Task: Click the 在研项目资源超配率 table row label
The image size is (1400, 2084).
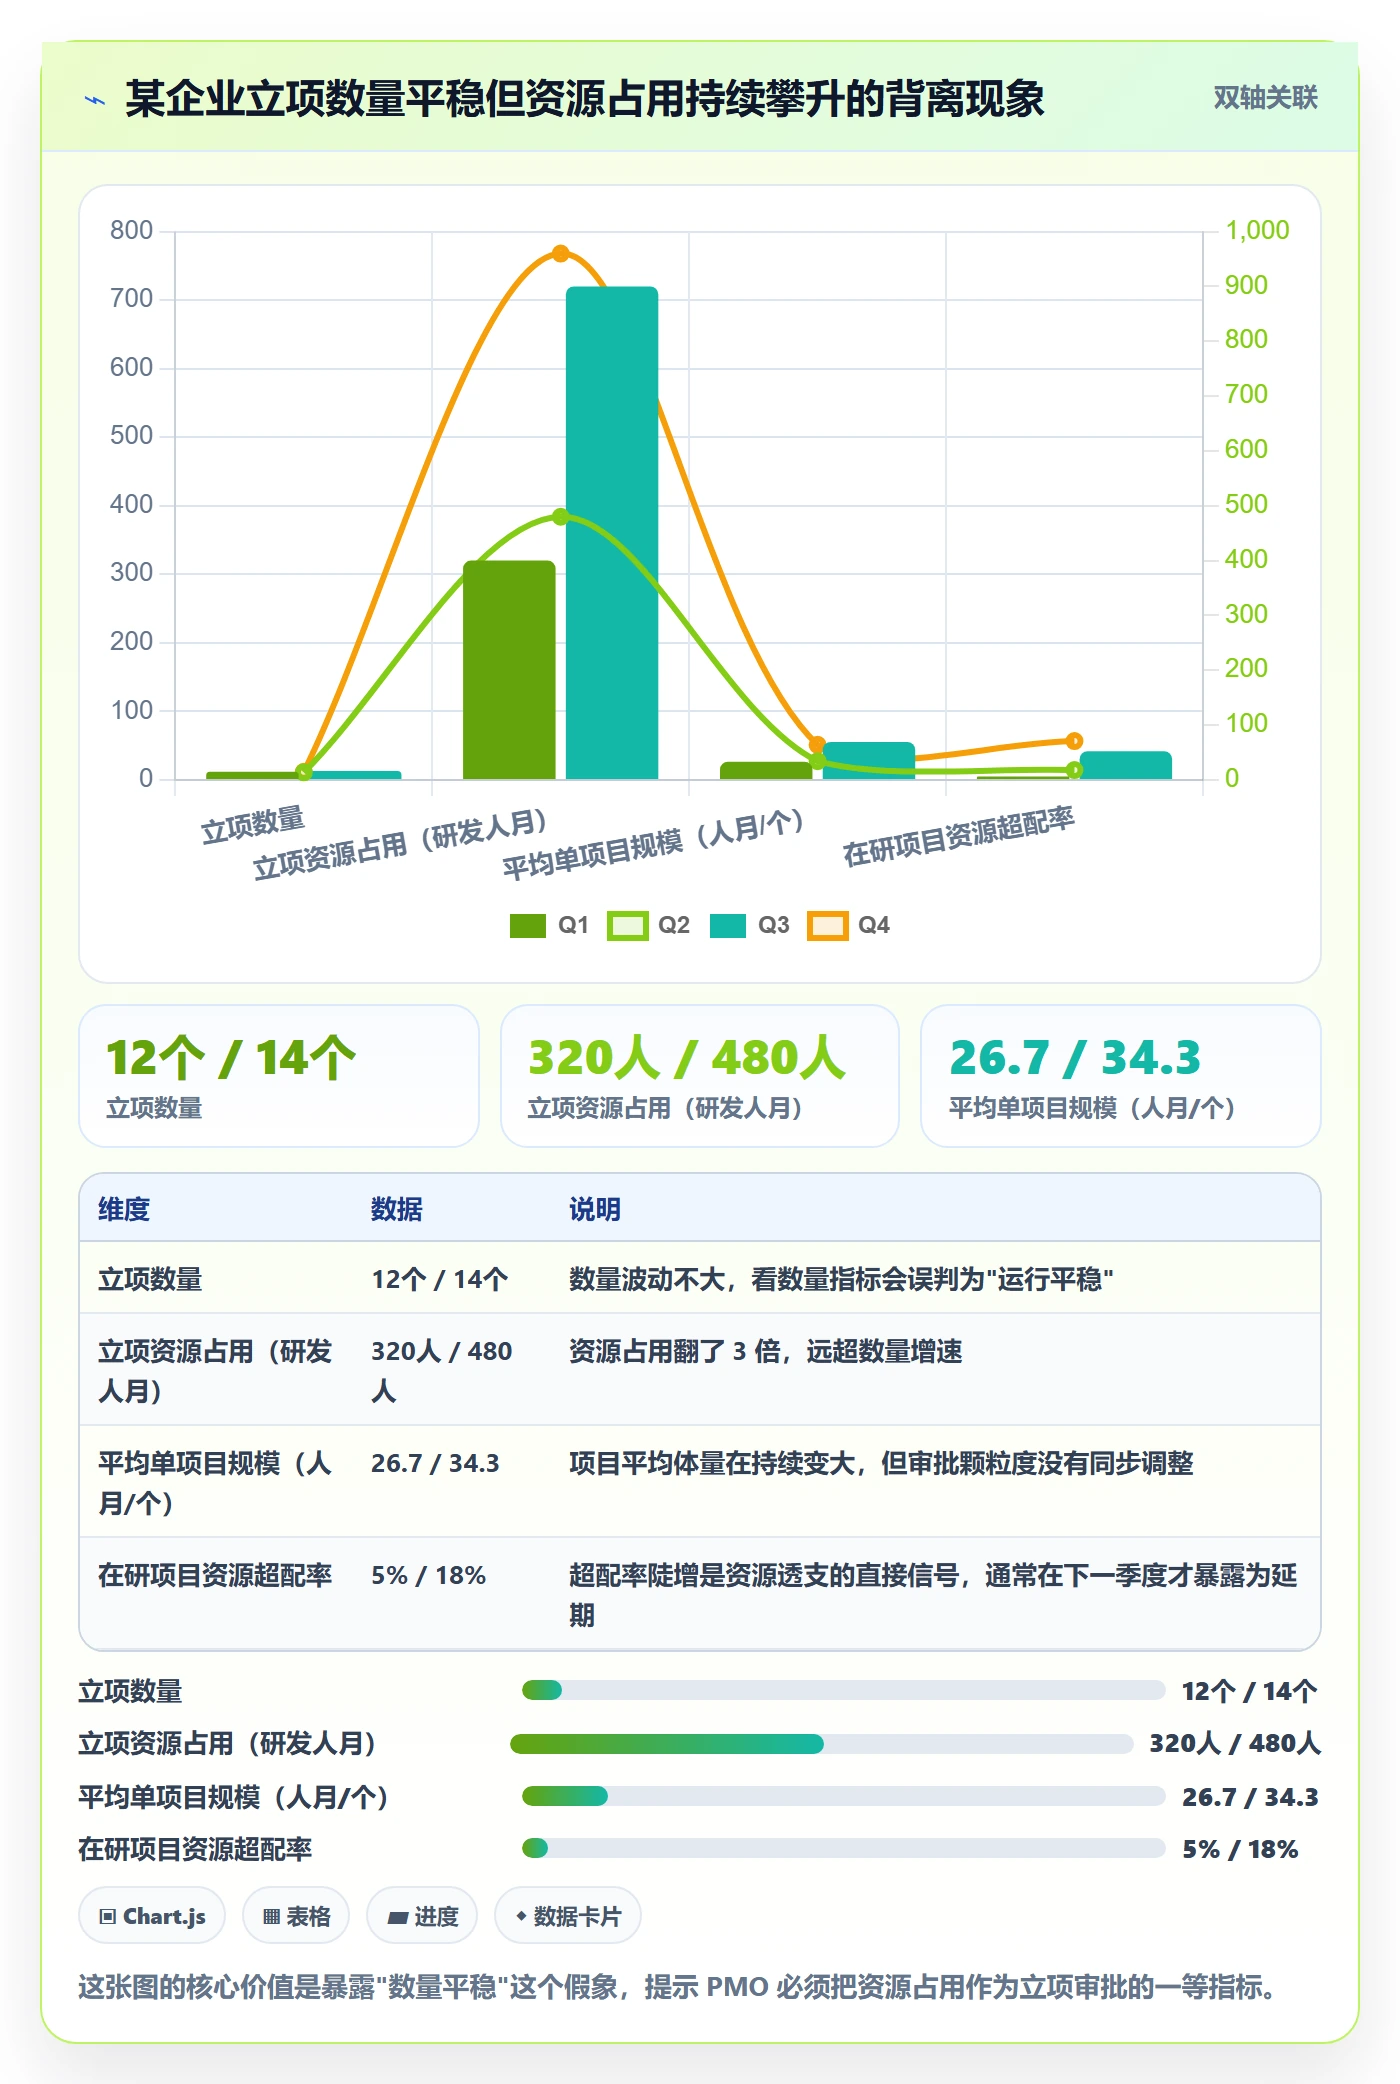Action: click(x=215, y=1575)
